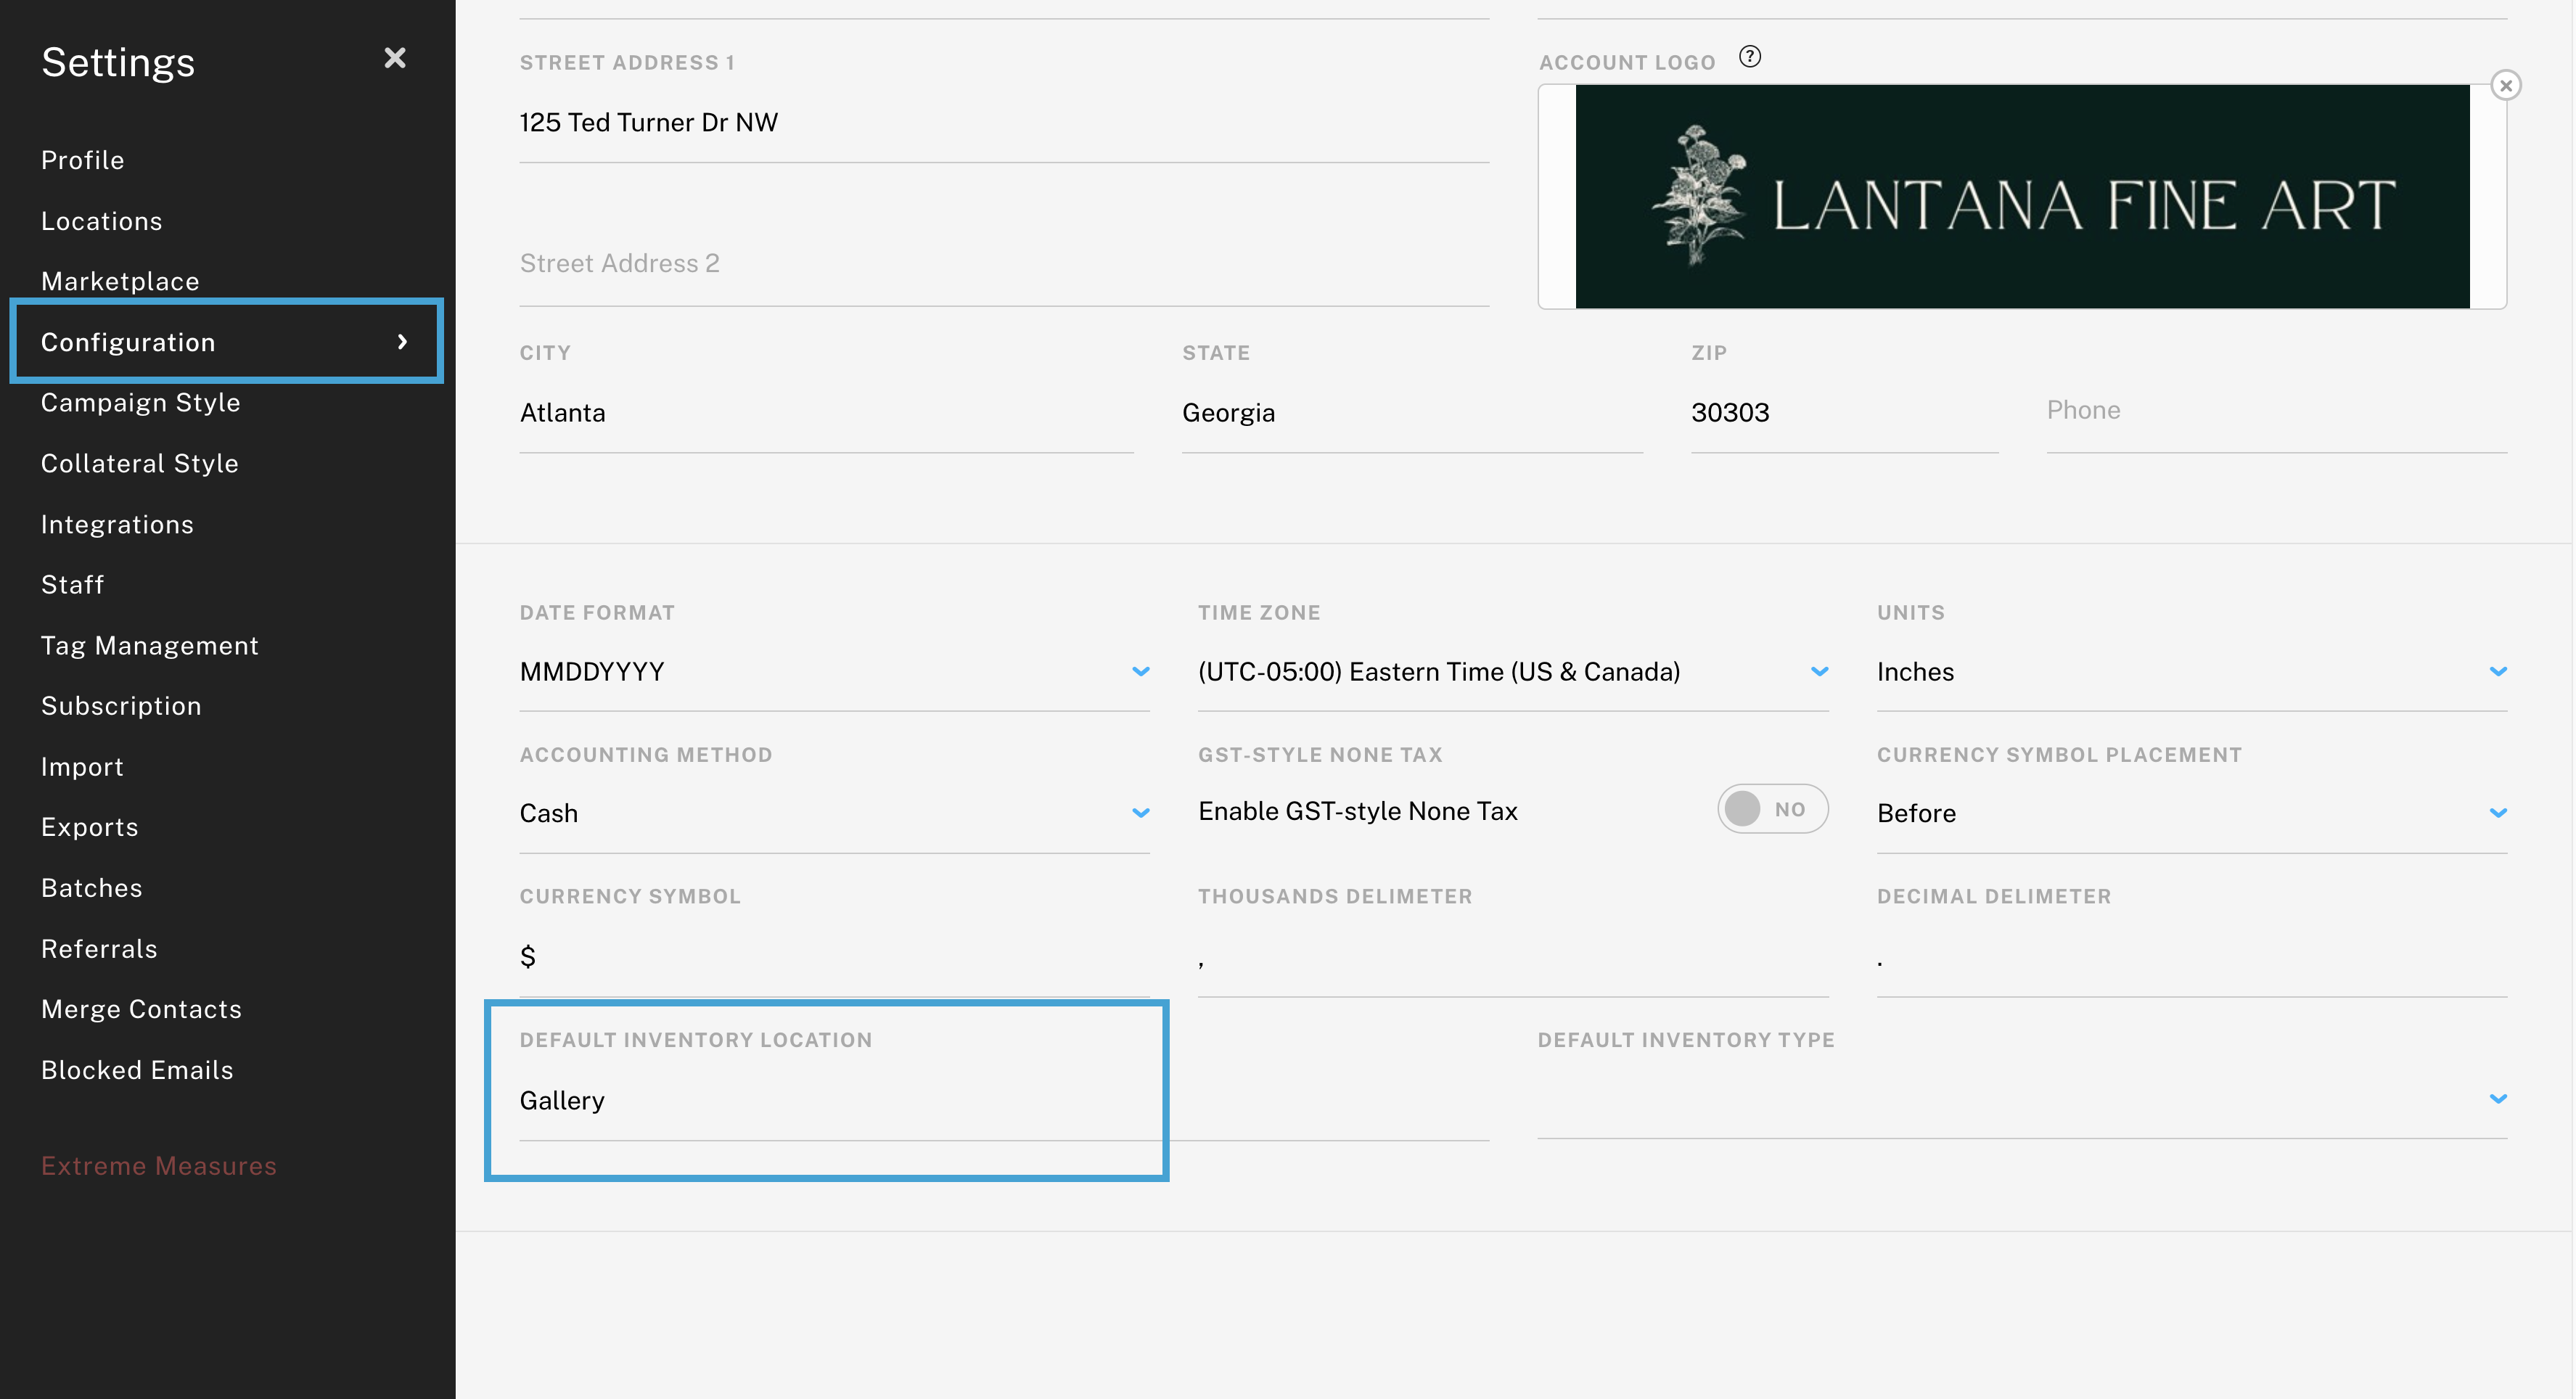Open the Accounting Method dropdown
Viewport: 2576px width, 1399px height.
point(1140,812)
